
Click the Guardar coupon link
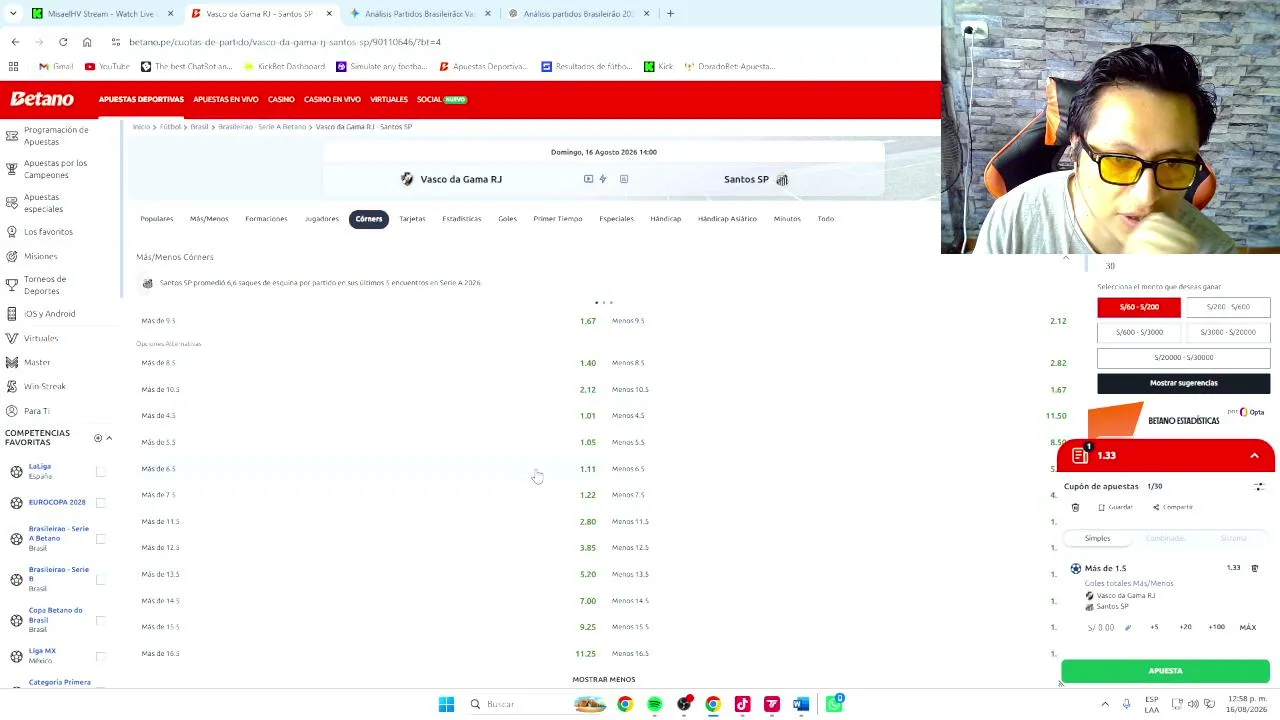click(x=1115, y=507)
